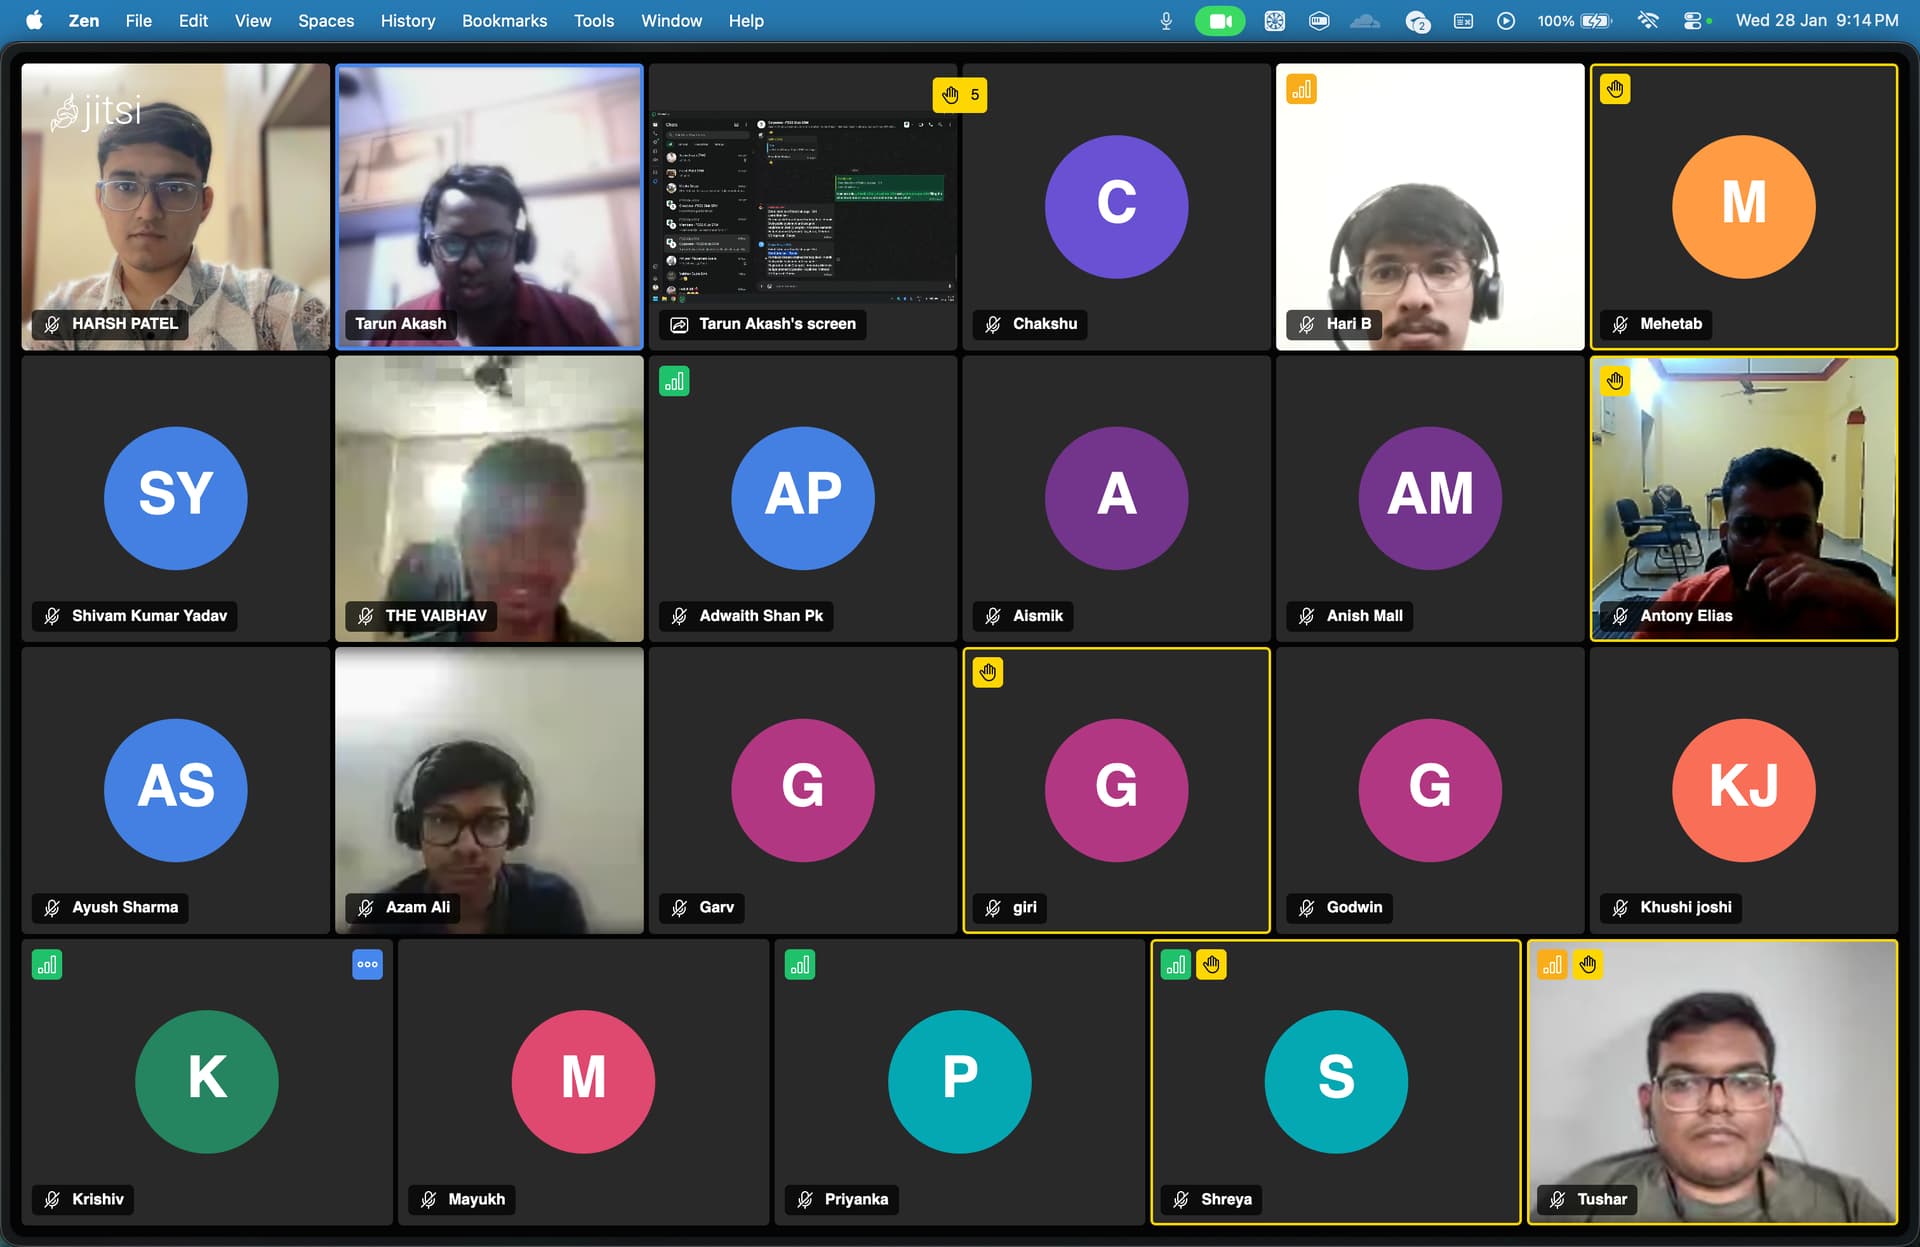
Task: Open the History menu
Action: pyautogui.click(x=407, y=20)
